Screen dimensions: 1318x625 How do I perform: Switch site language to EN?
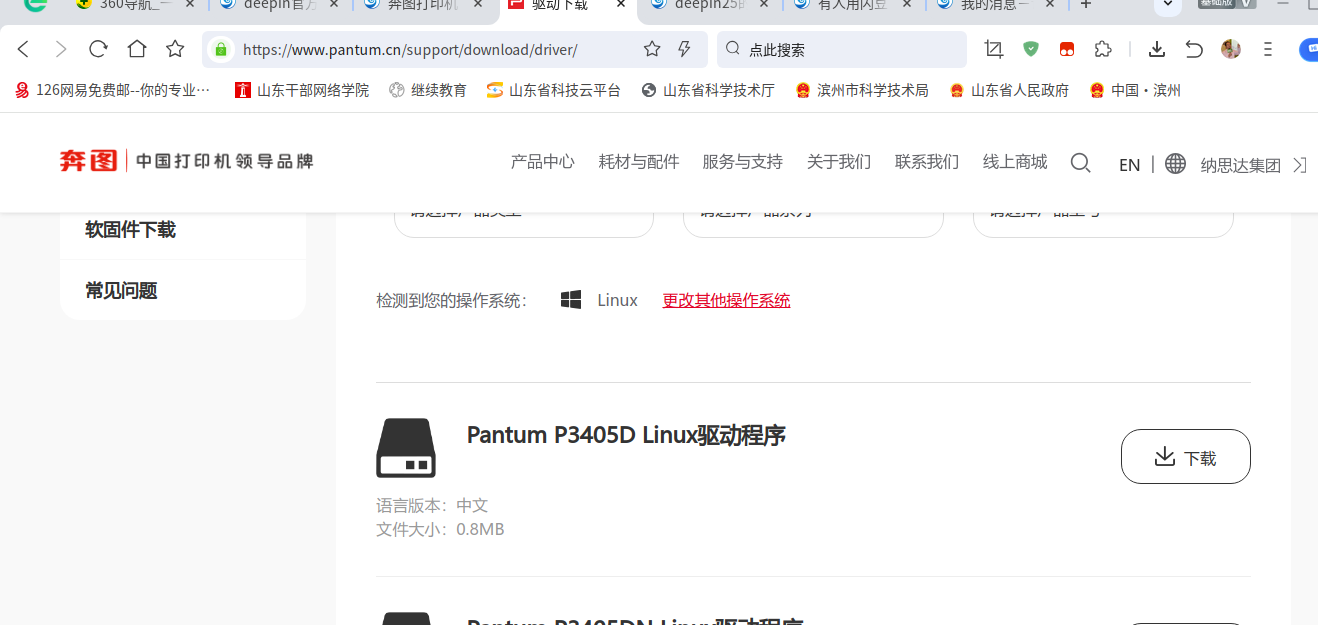(1129, 163)
